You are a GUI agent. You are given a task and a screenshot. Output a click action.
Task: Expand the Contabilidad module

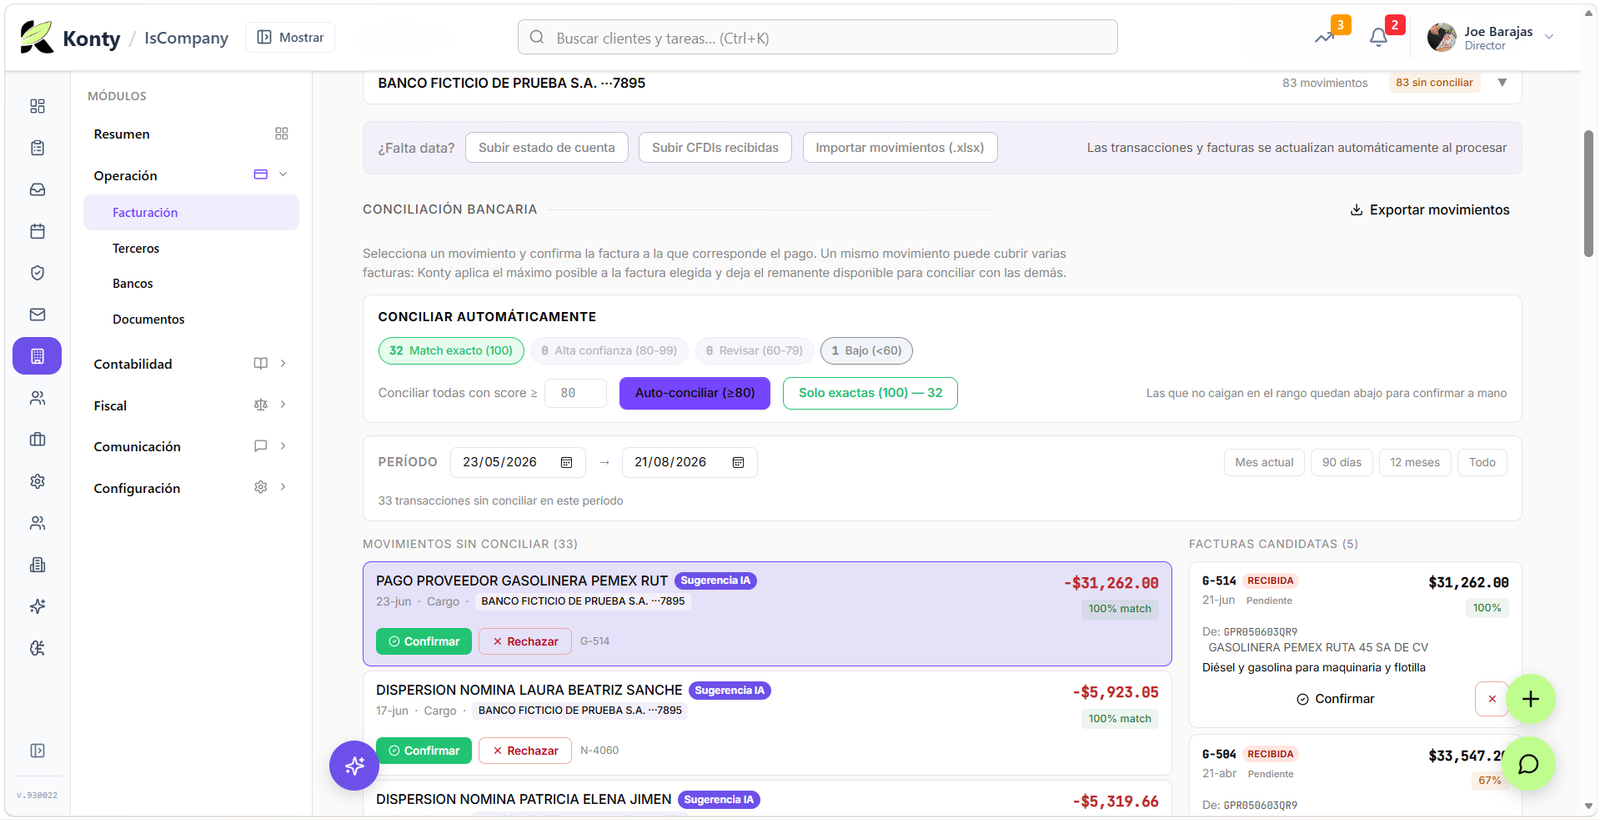pos(283,364)
